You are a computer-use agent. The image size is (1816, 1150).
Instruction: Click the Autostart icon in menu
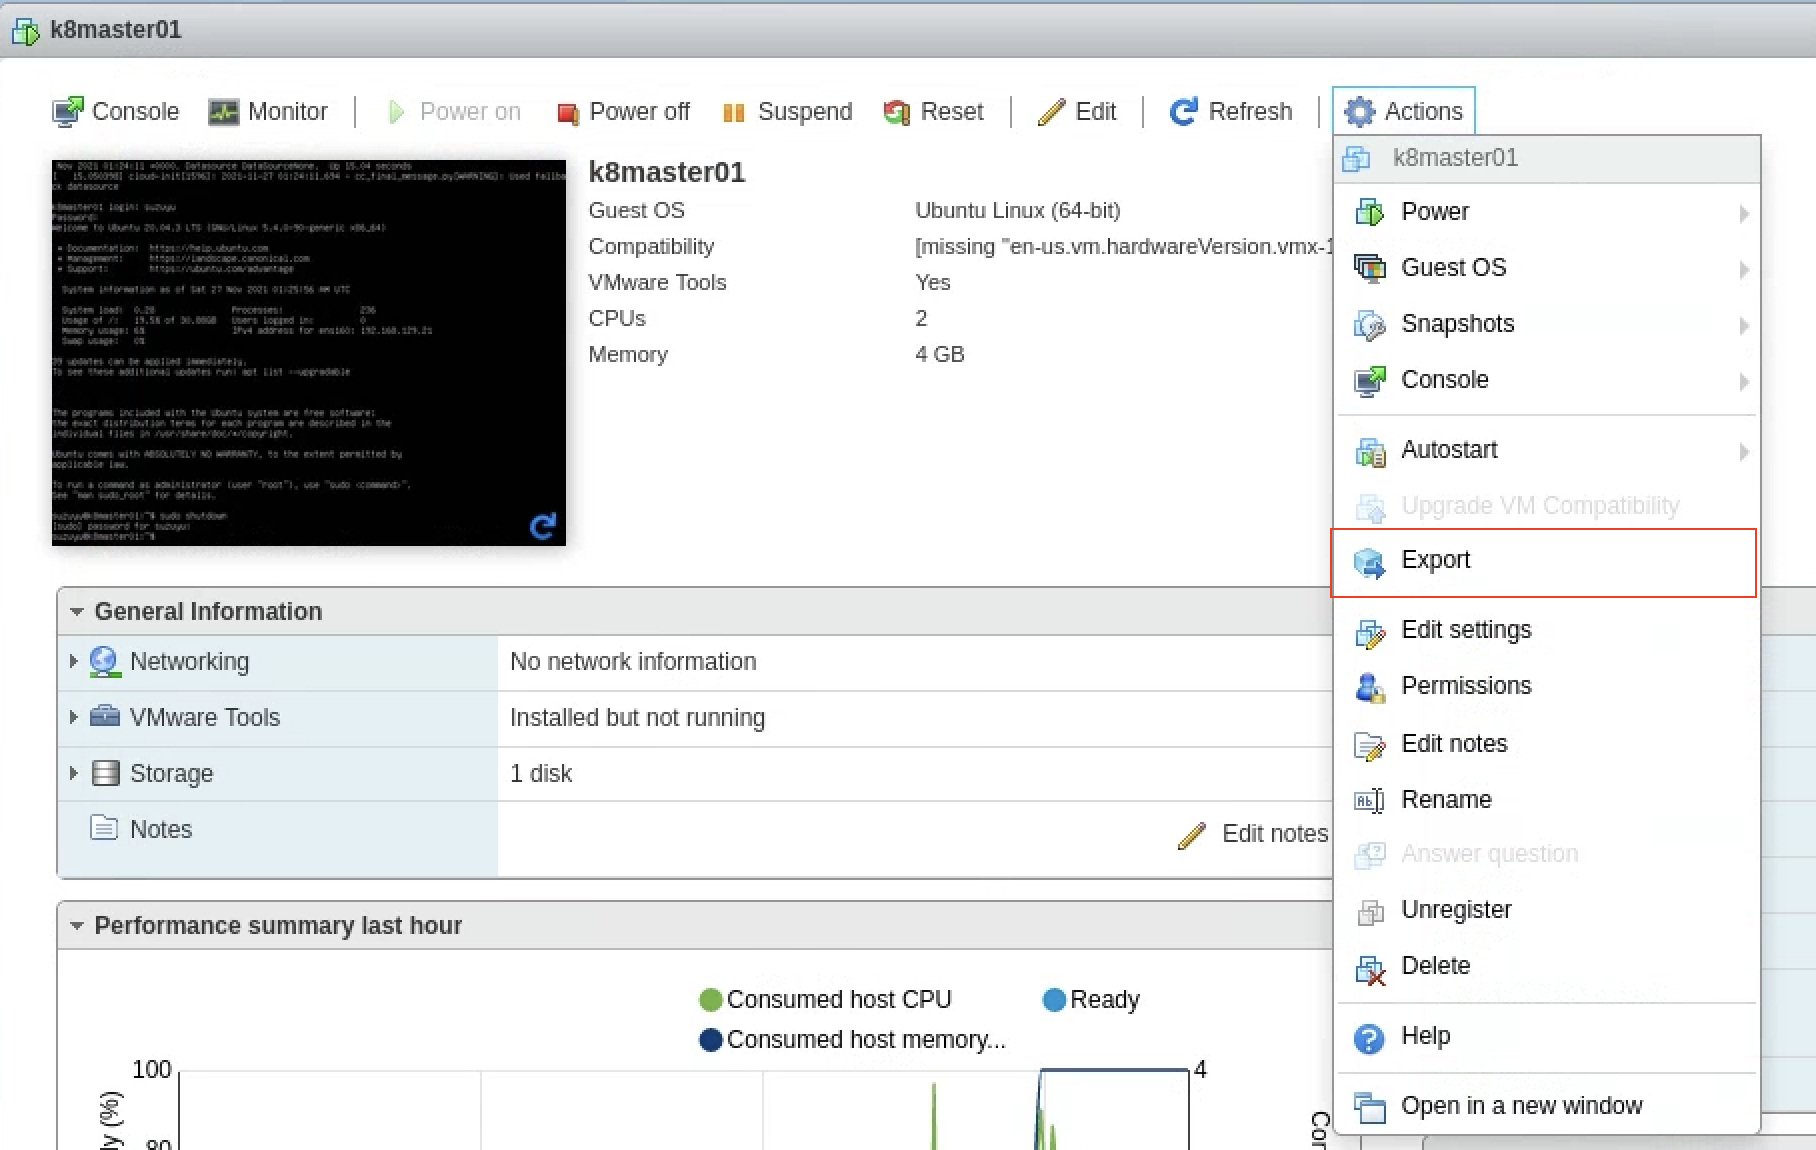click(x=1369, y=451)
